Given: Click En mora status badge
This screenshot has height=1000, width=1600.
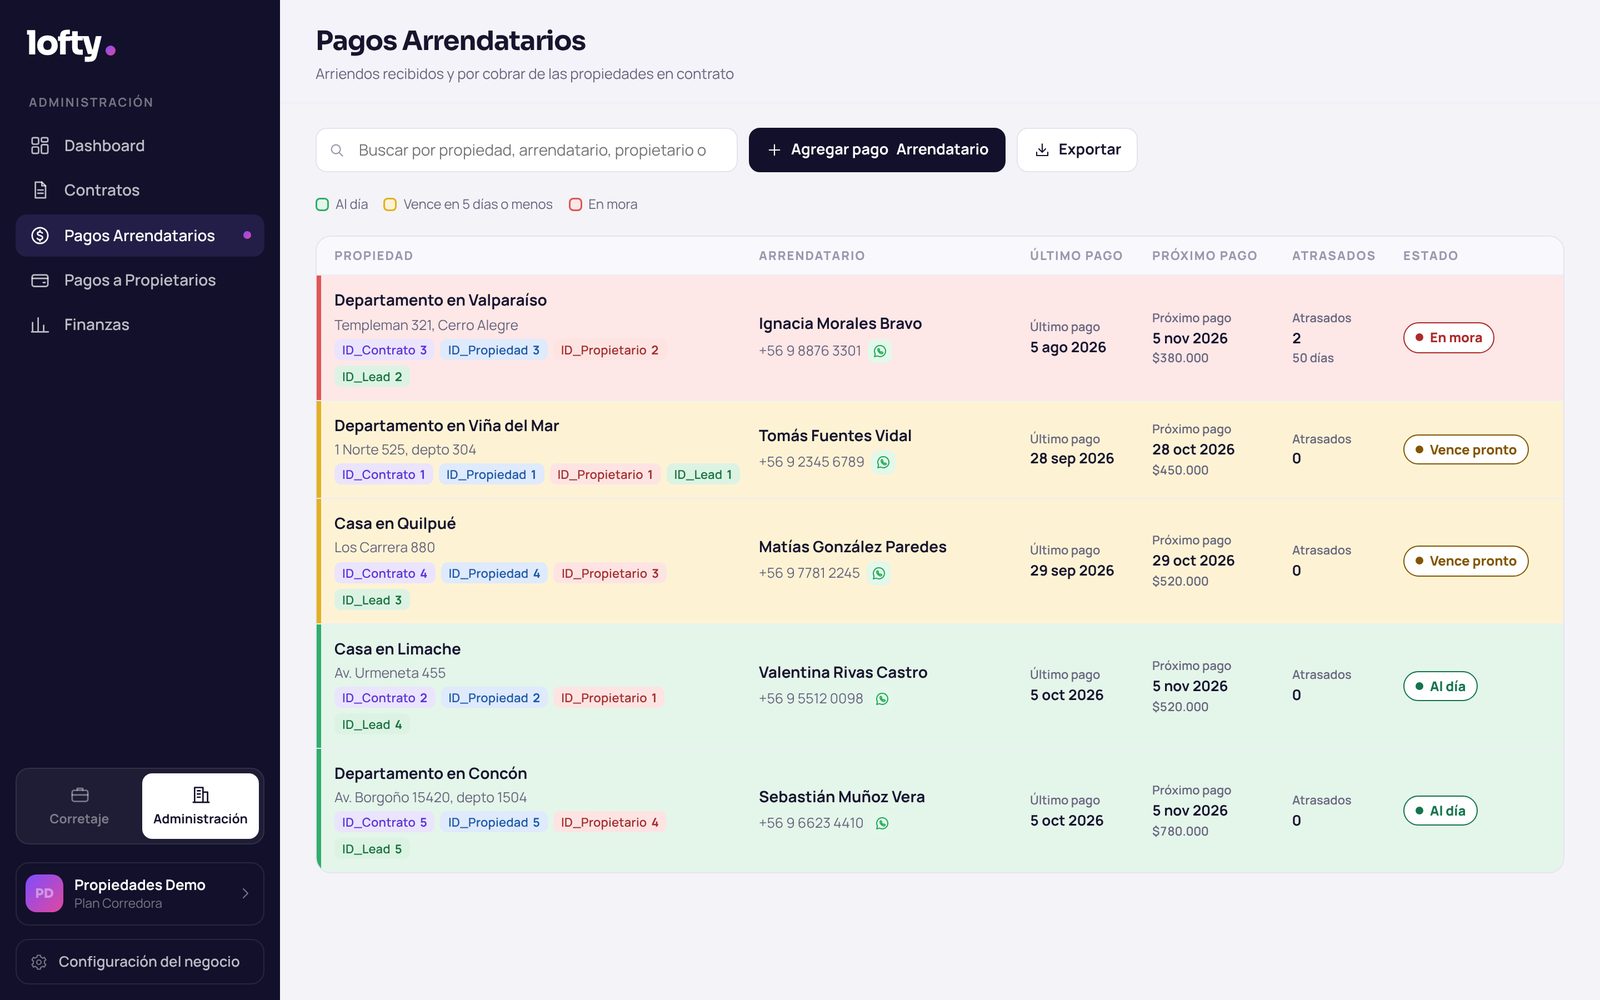Looking at the screenshot, I should (1448, 338).
